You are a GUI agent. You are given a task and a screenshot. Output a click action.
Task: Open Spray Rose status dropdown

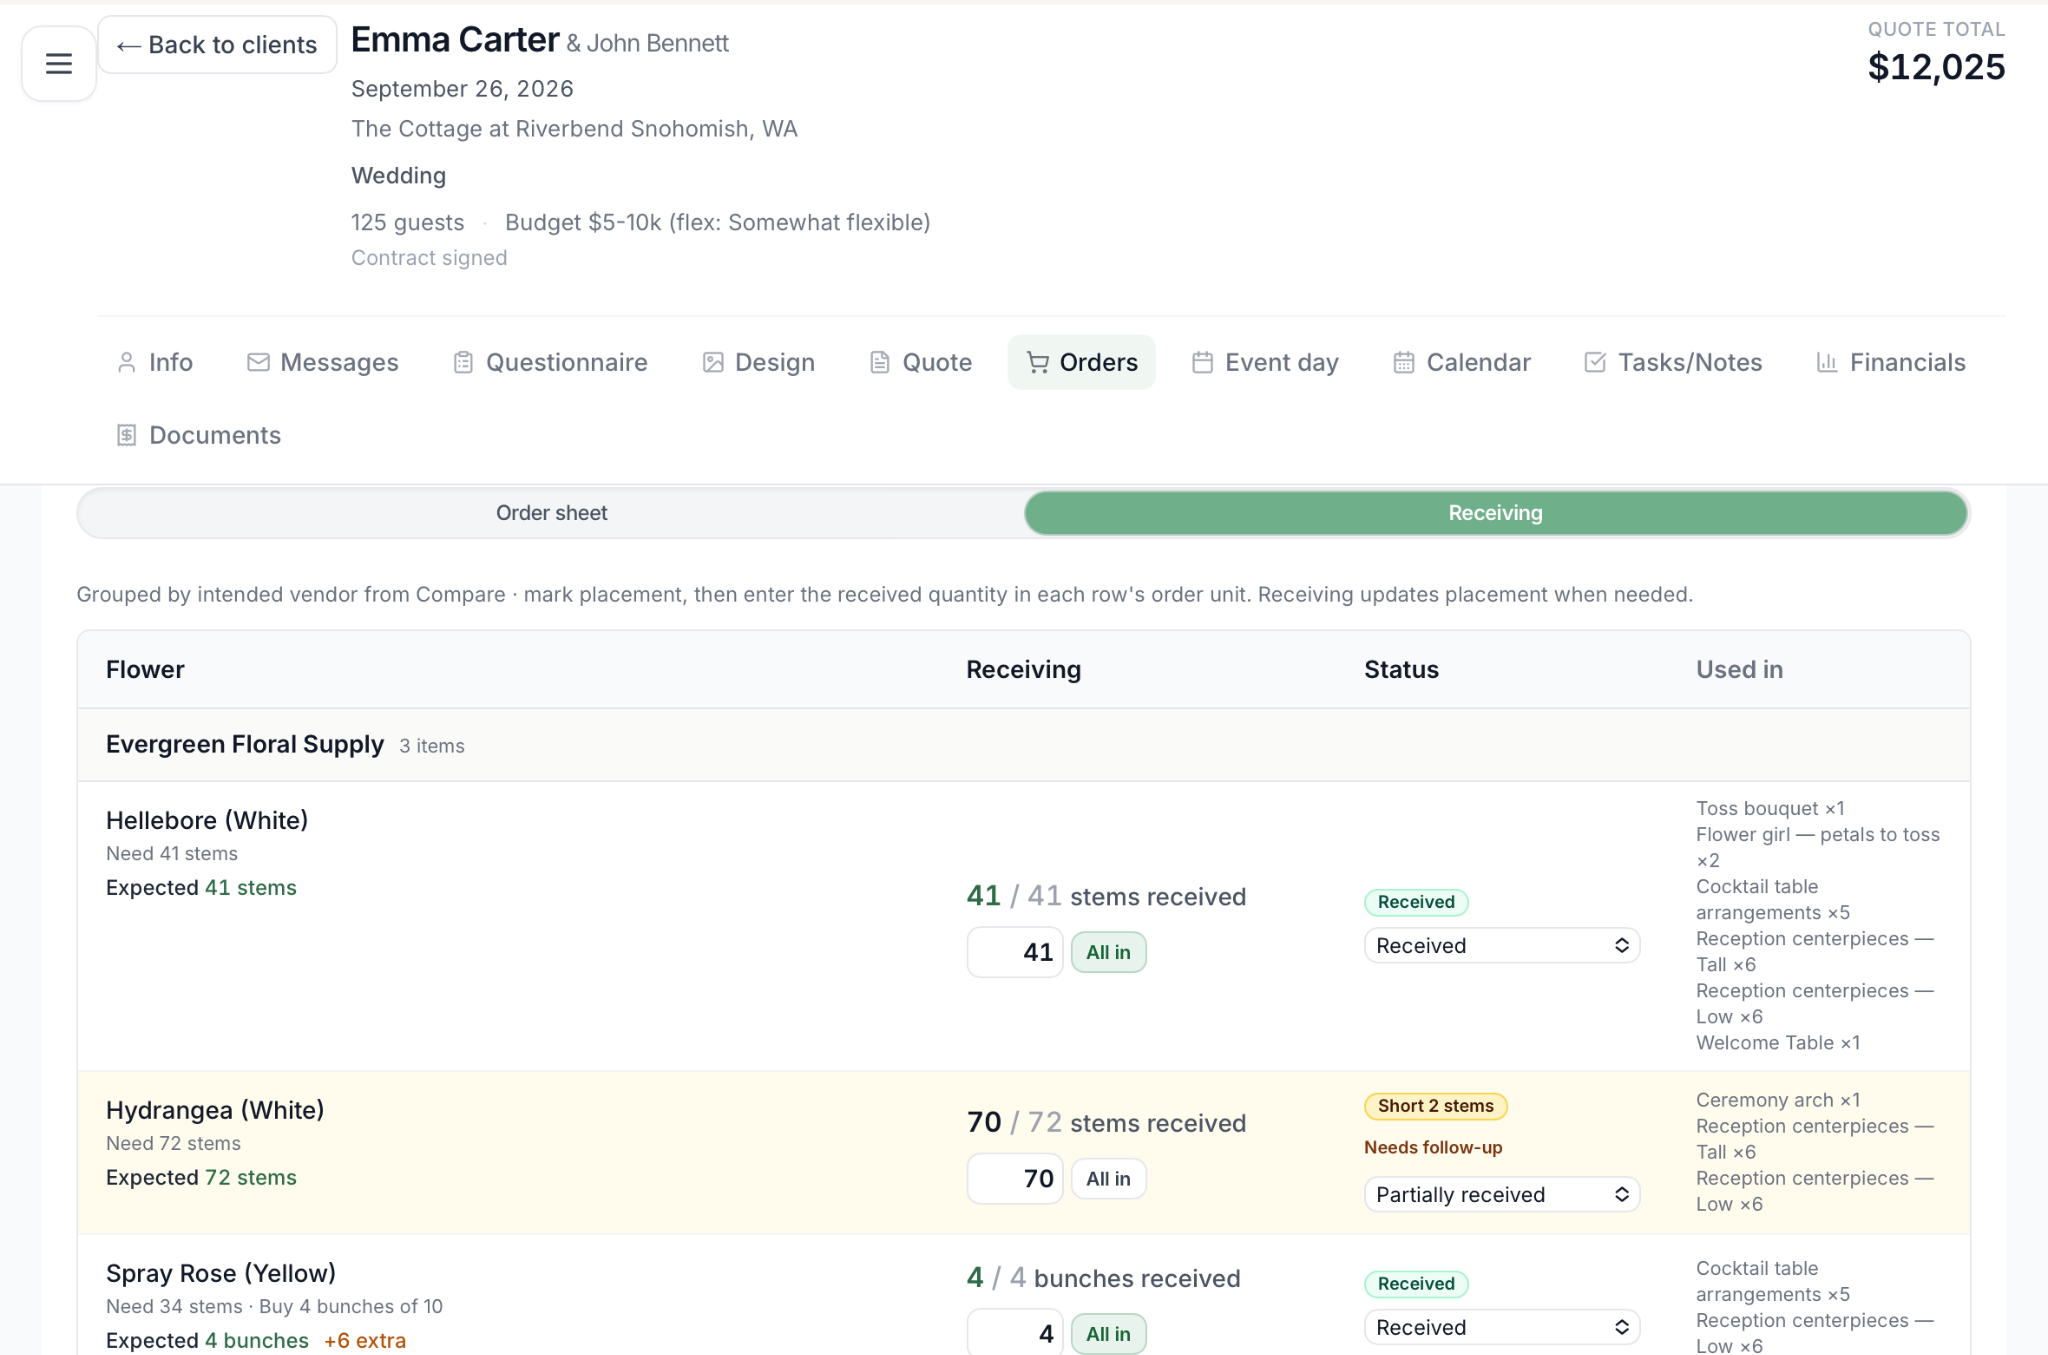tap(1502, 1328)
